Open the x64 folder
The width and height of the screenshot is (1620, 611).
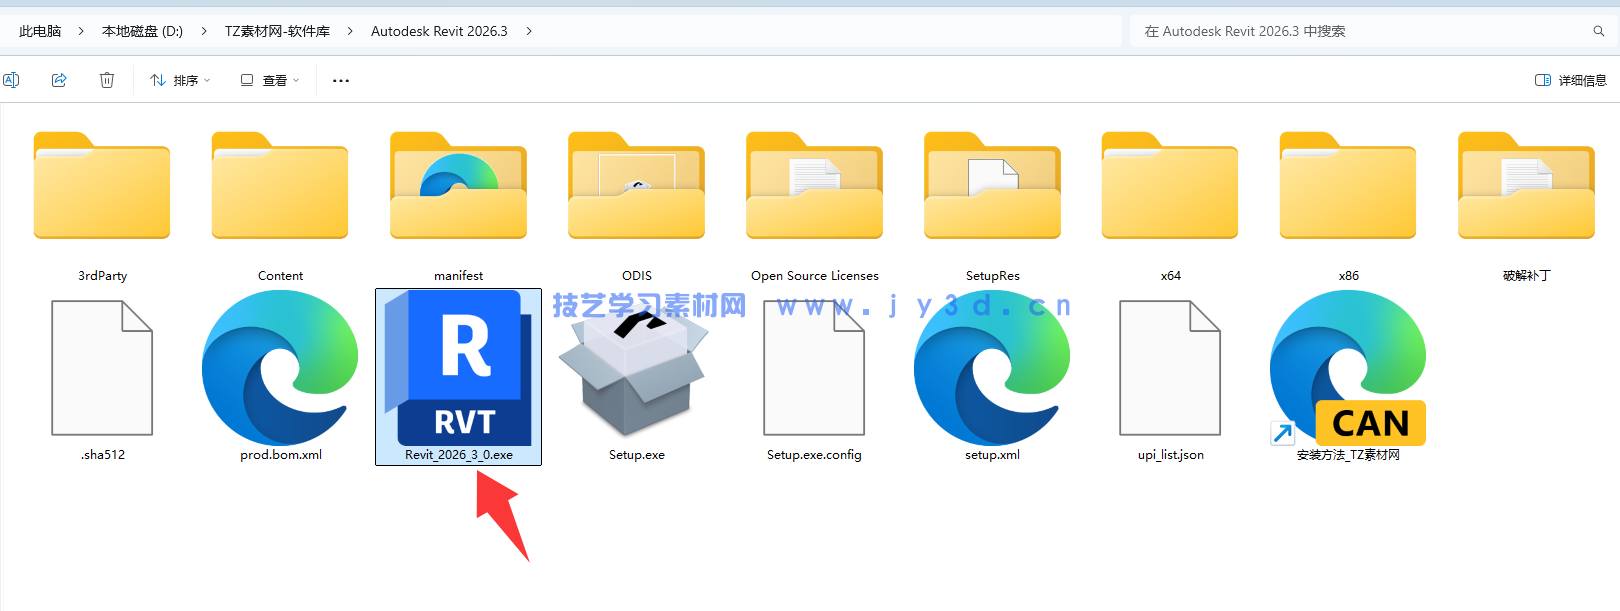click(1170, 186)
